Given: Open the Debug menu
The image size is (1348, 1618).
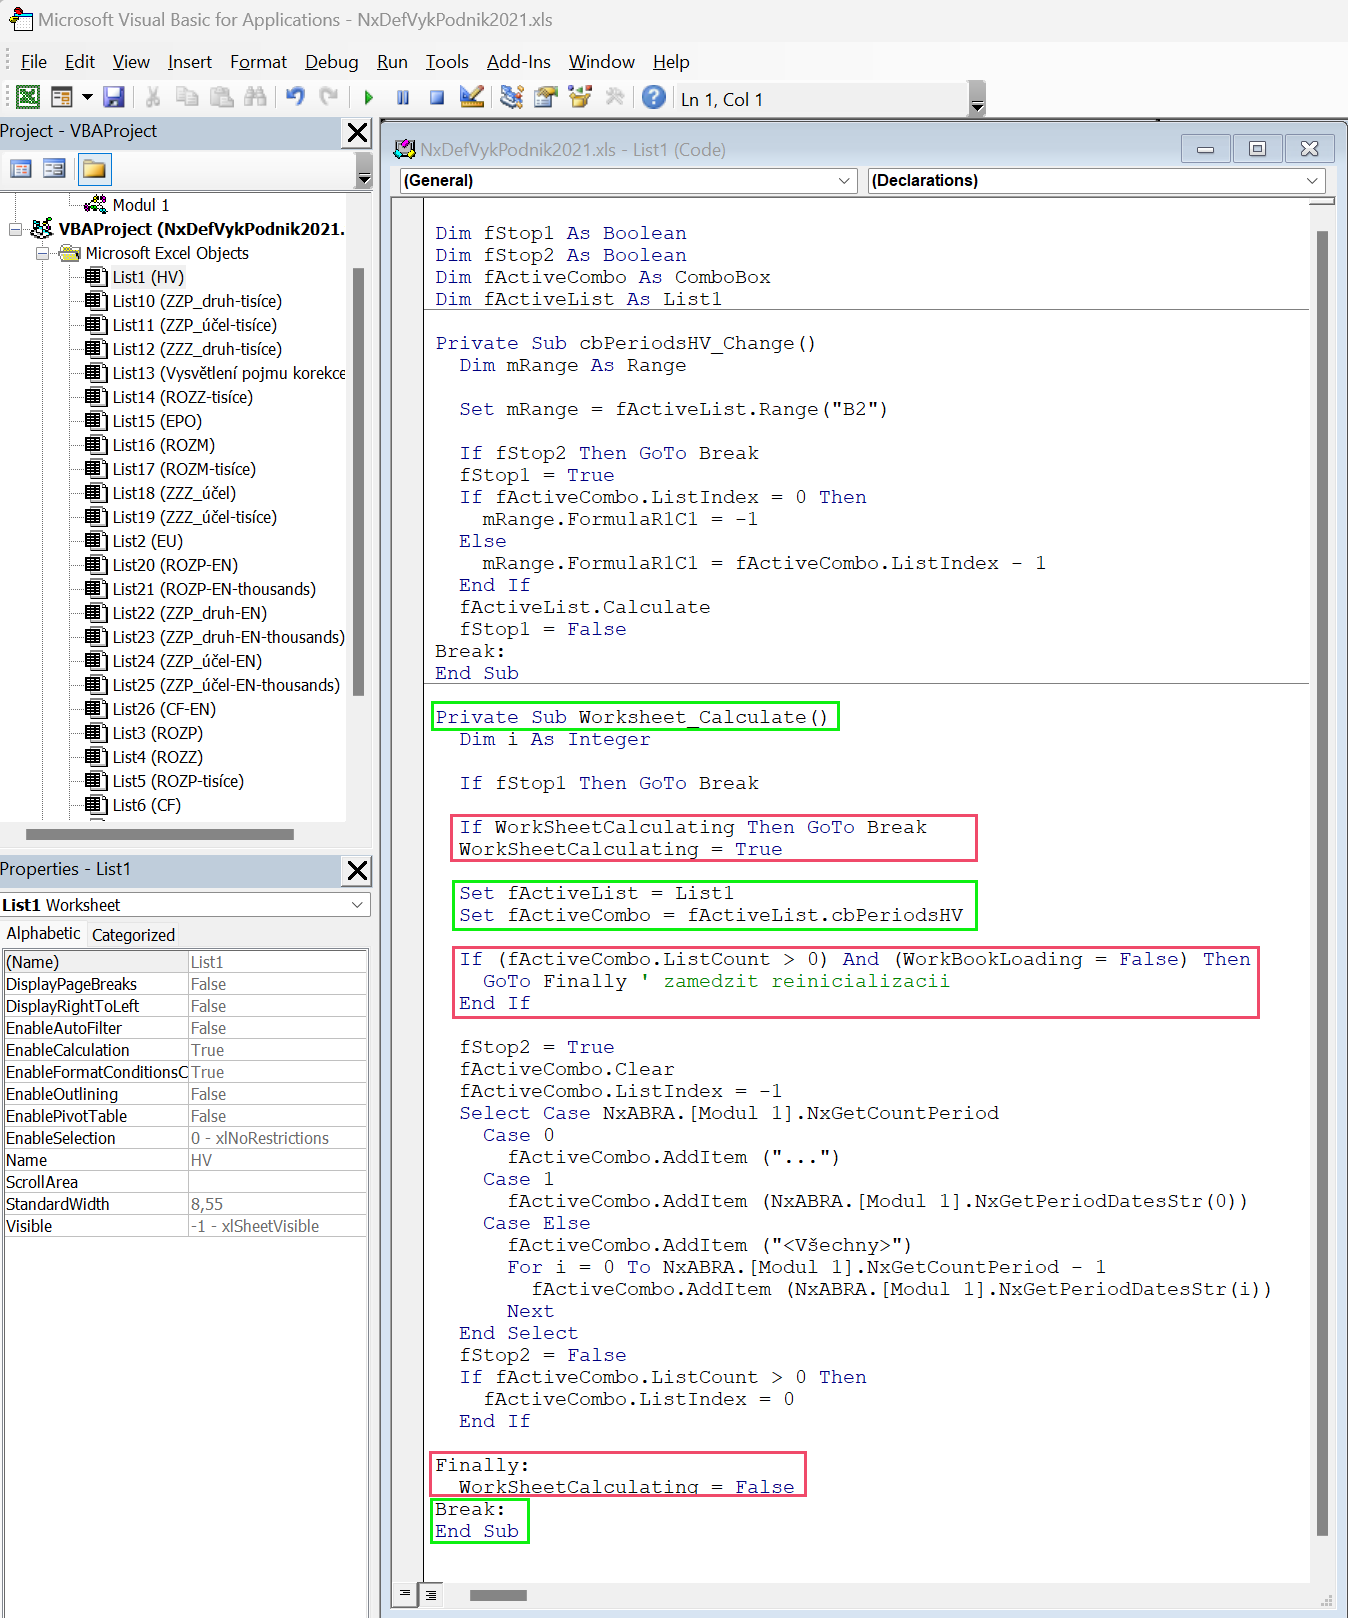Looking at the screenshot, I should tap(332, 62).
